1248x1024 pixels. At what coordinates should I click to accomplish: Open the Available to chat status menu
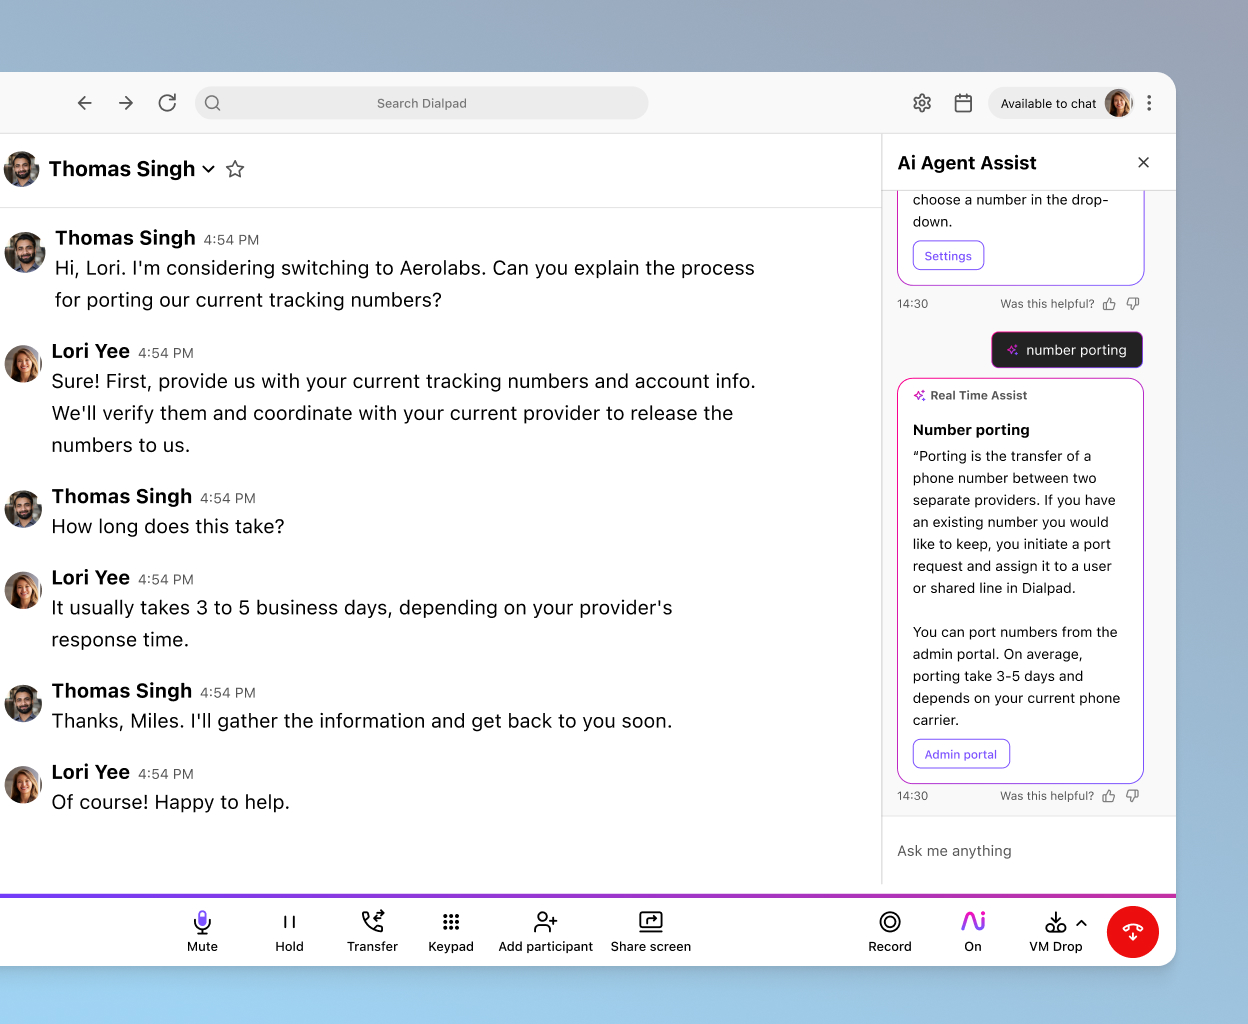click(1048, 102)
